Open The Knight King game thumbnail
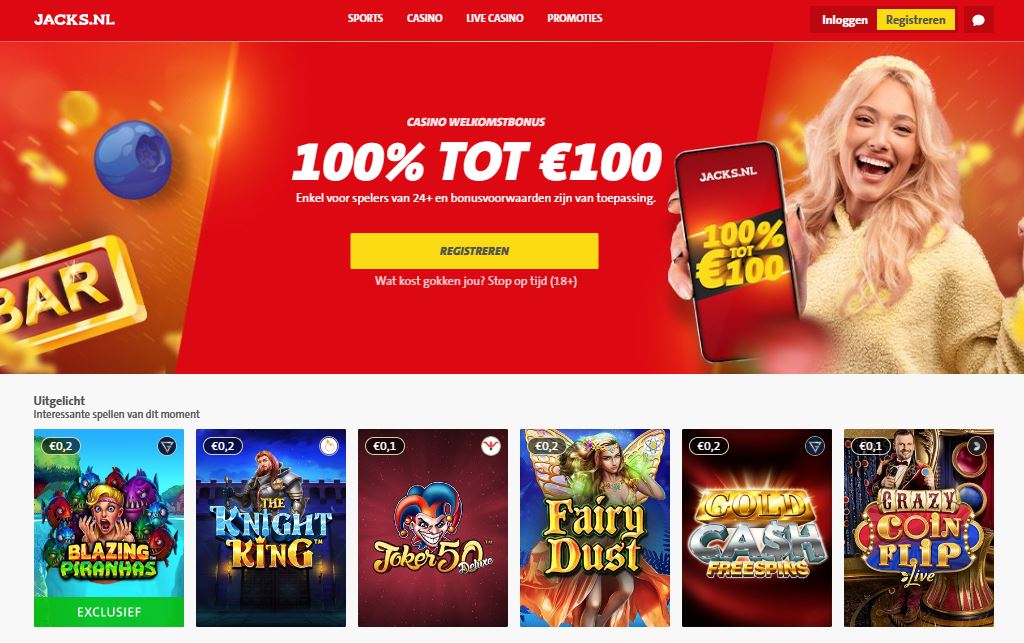Viewport: 1024px width, 643px height. pos(271,527)
